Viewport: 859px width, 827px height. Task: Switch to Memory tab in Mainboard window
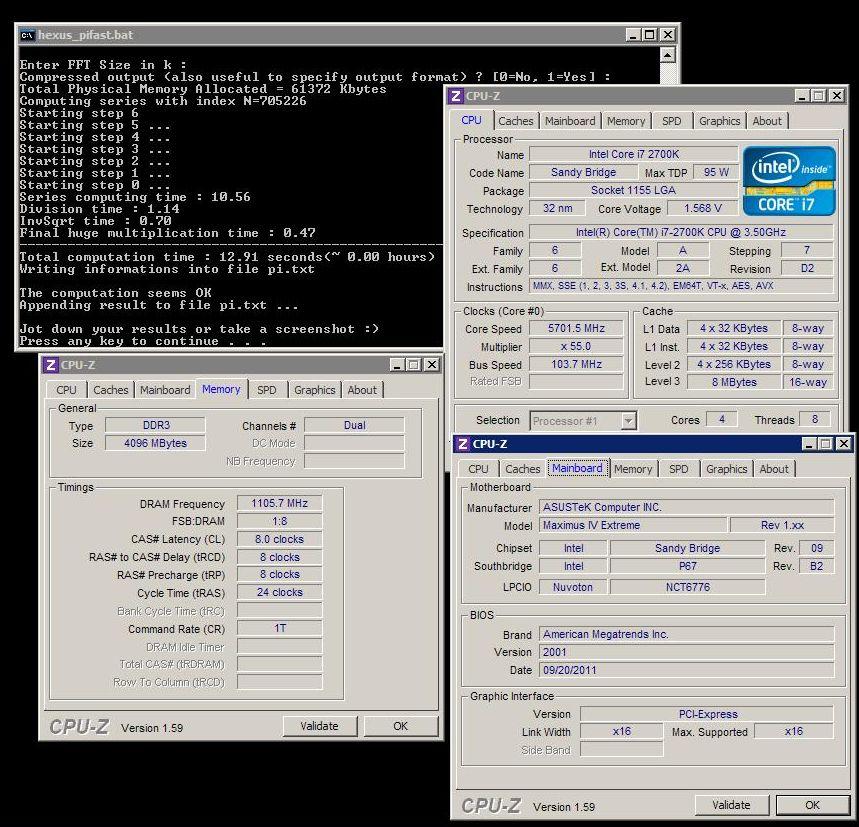[633, 469]
